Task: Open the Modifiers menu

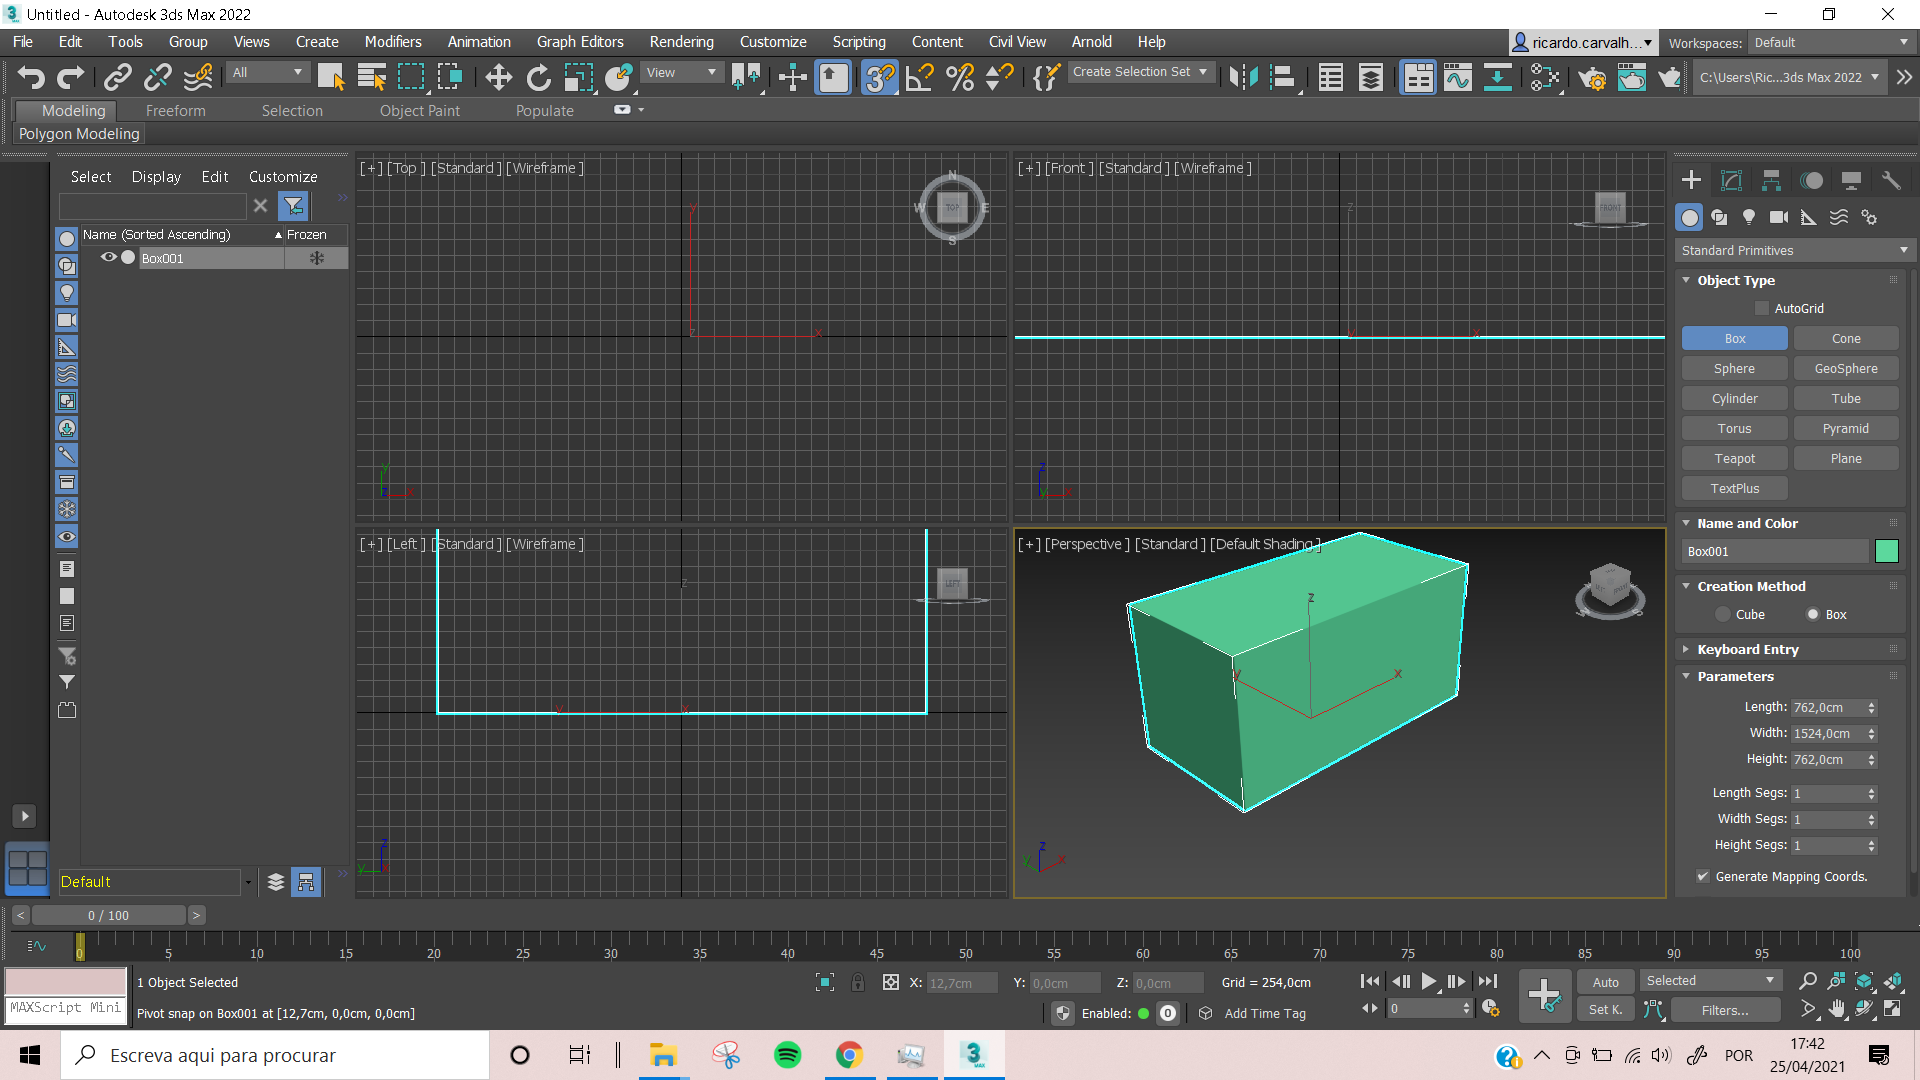Action: (393, 42)
